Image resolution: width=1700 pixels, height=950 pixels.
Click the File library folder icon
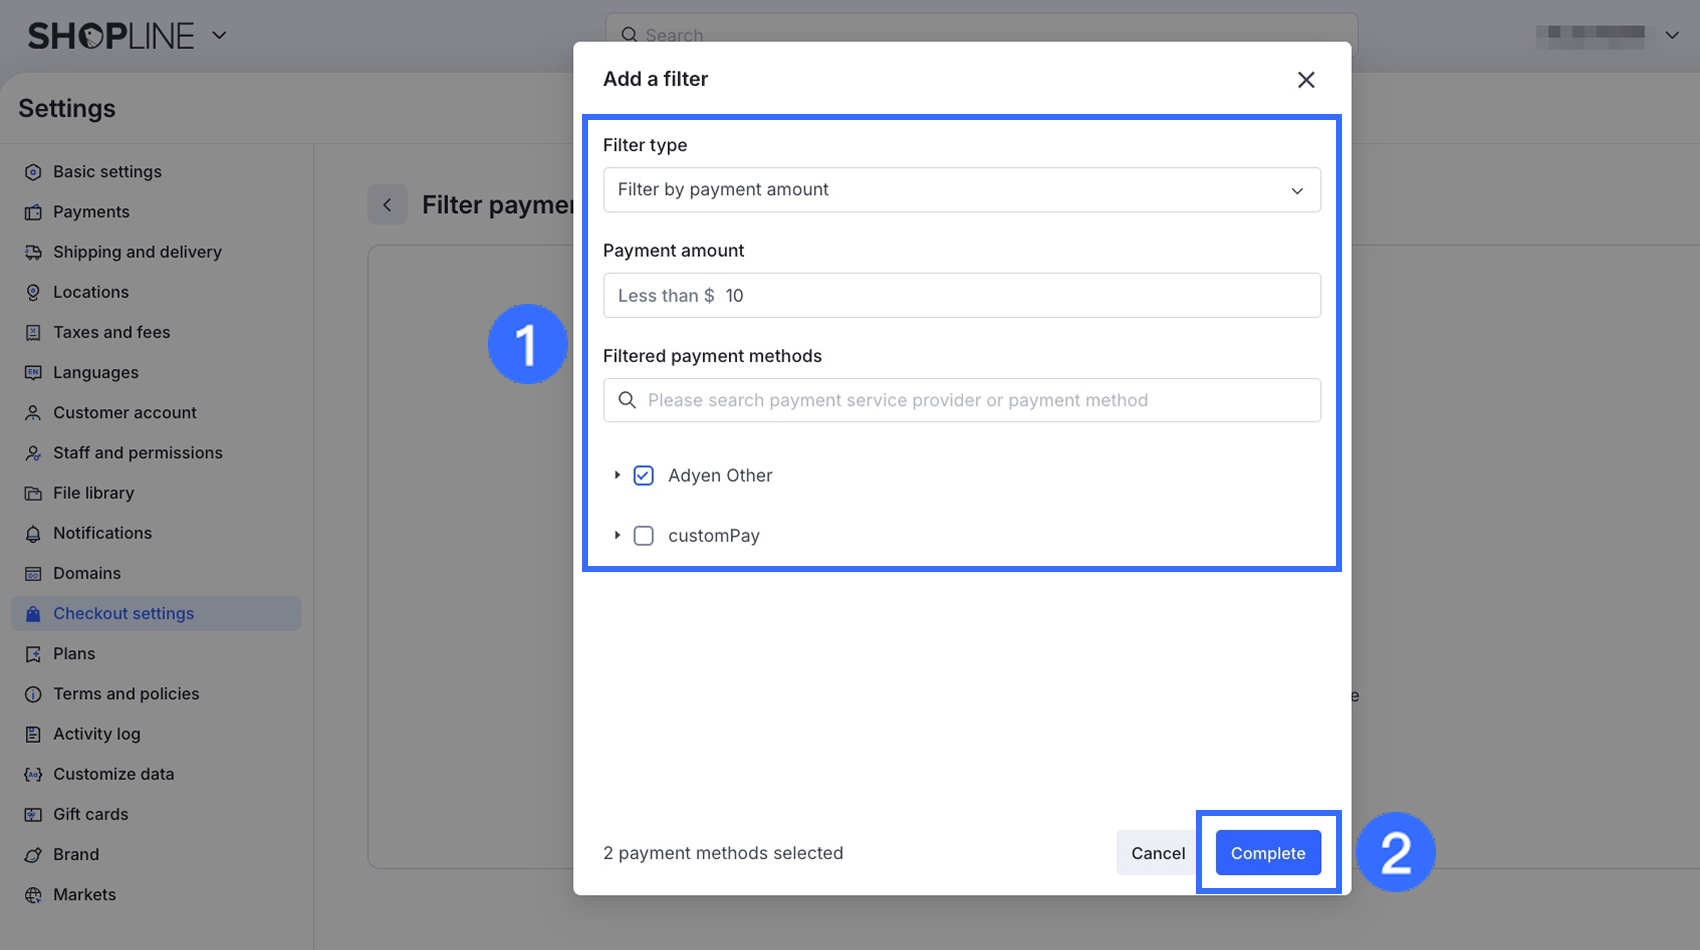[x=33, y=493]
